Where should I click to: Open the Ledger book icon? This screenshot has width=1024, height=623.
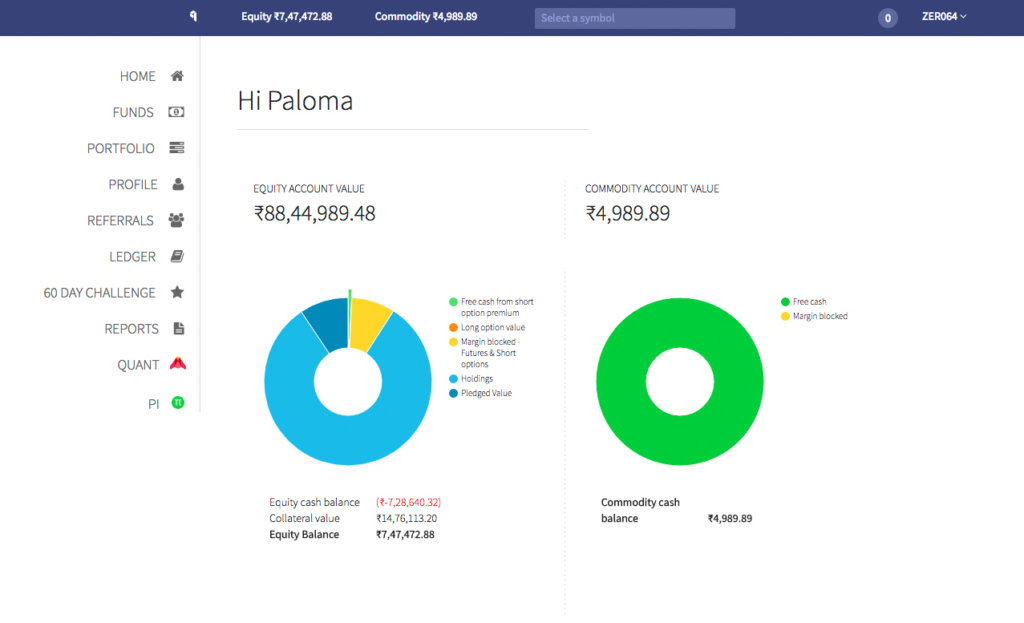(x=177, y=256)
